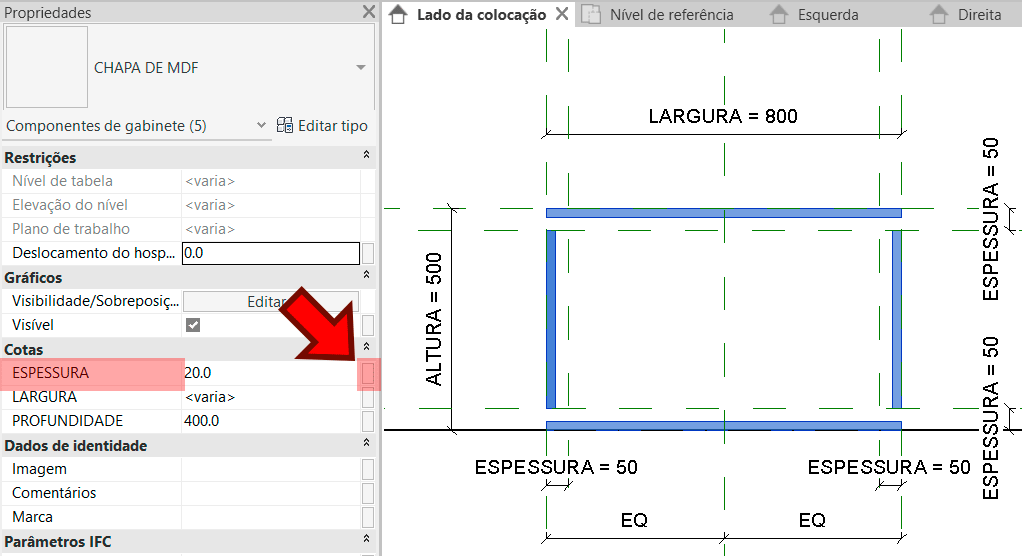
Task: Open the CHAPA DE MDF type selector dropdown
Action: pos(360,67)
